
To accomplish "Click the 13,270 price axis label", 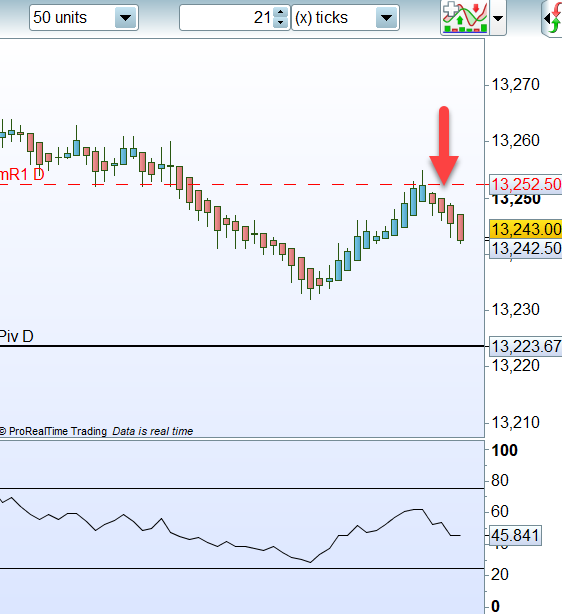I will coord(515,85).
